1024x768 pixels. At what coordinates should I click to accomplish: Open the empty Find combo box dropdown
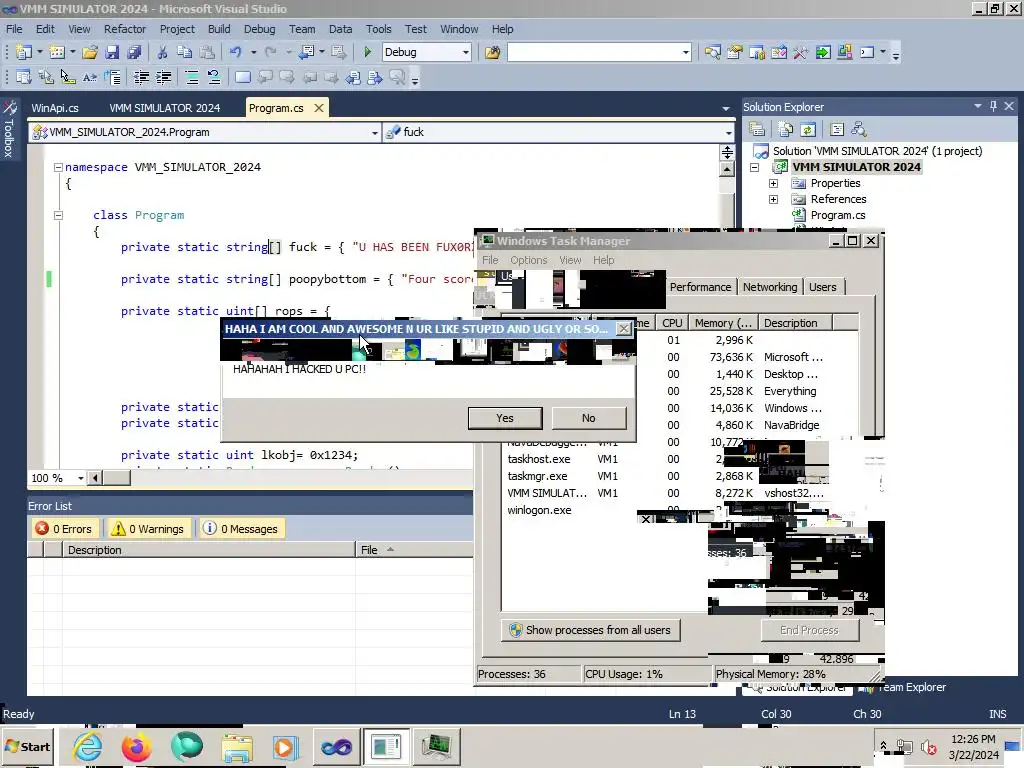pyautogui.click(x=686, y=52)
